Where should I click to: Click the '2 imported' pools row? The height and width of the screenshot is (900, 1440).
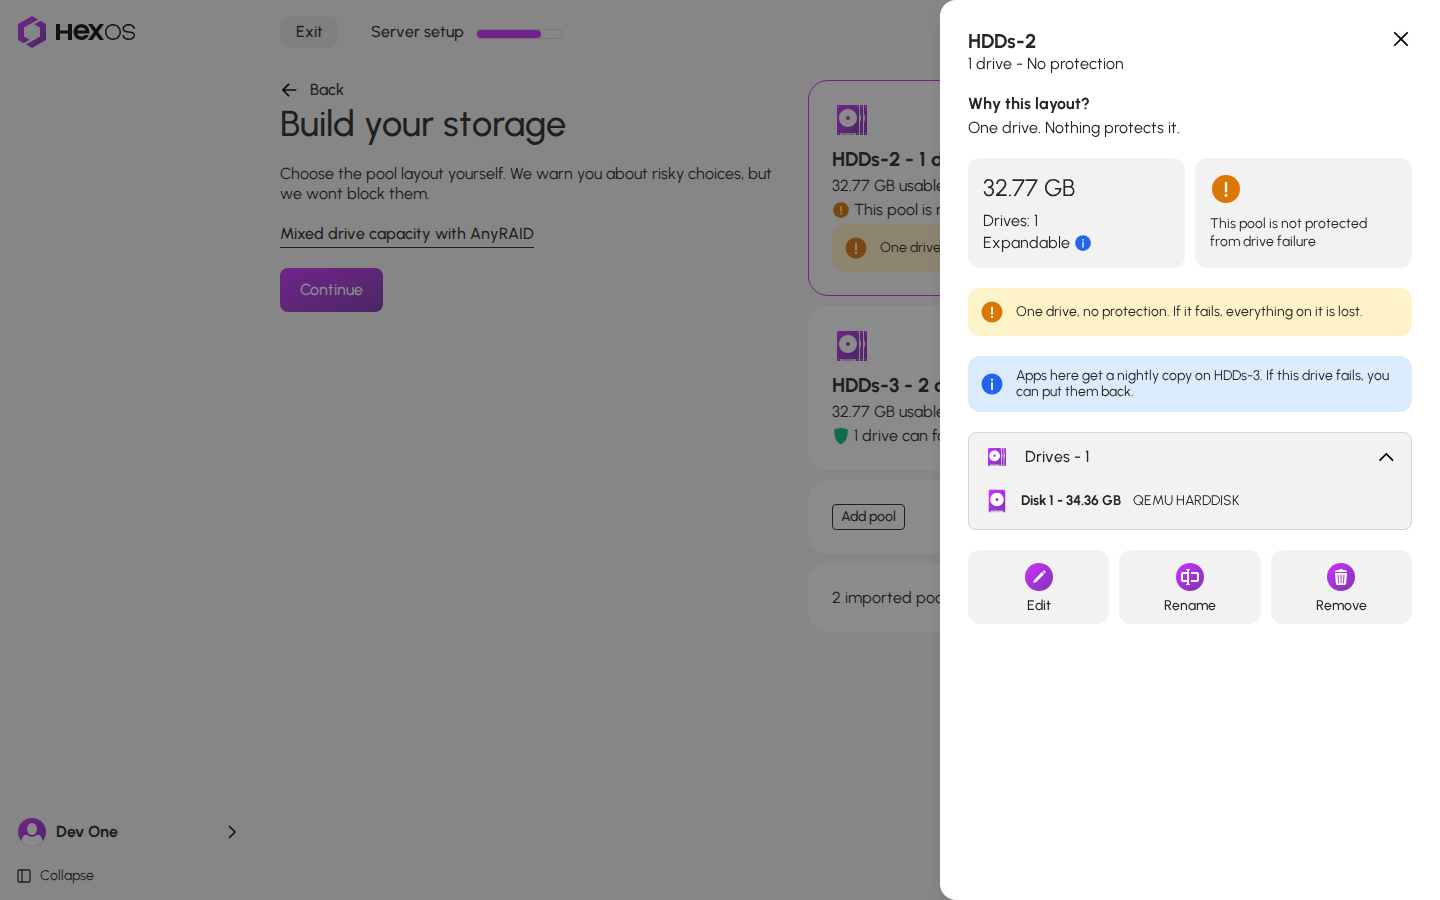click(874, 598)
